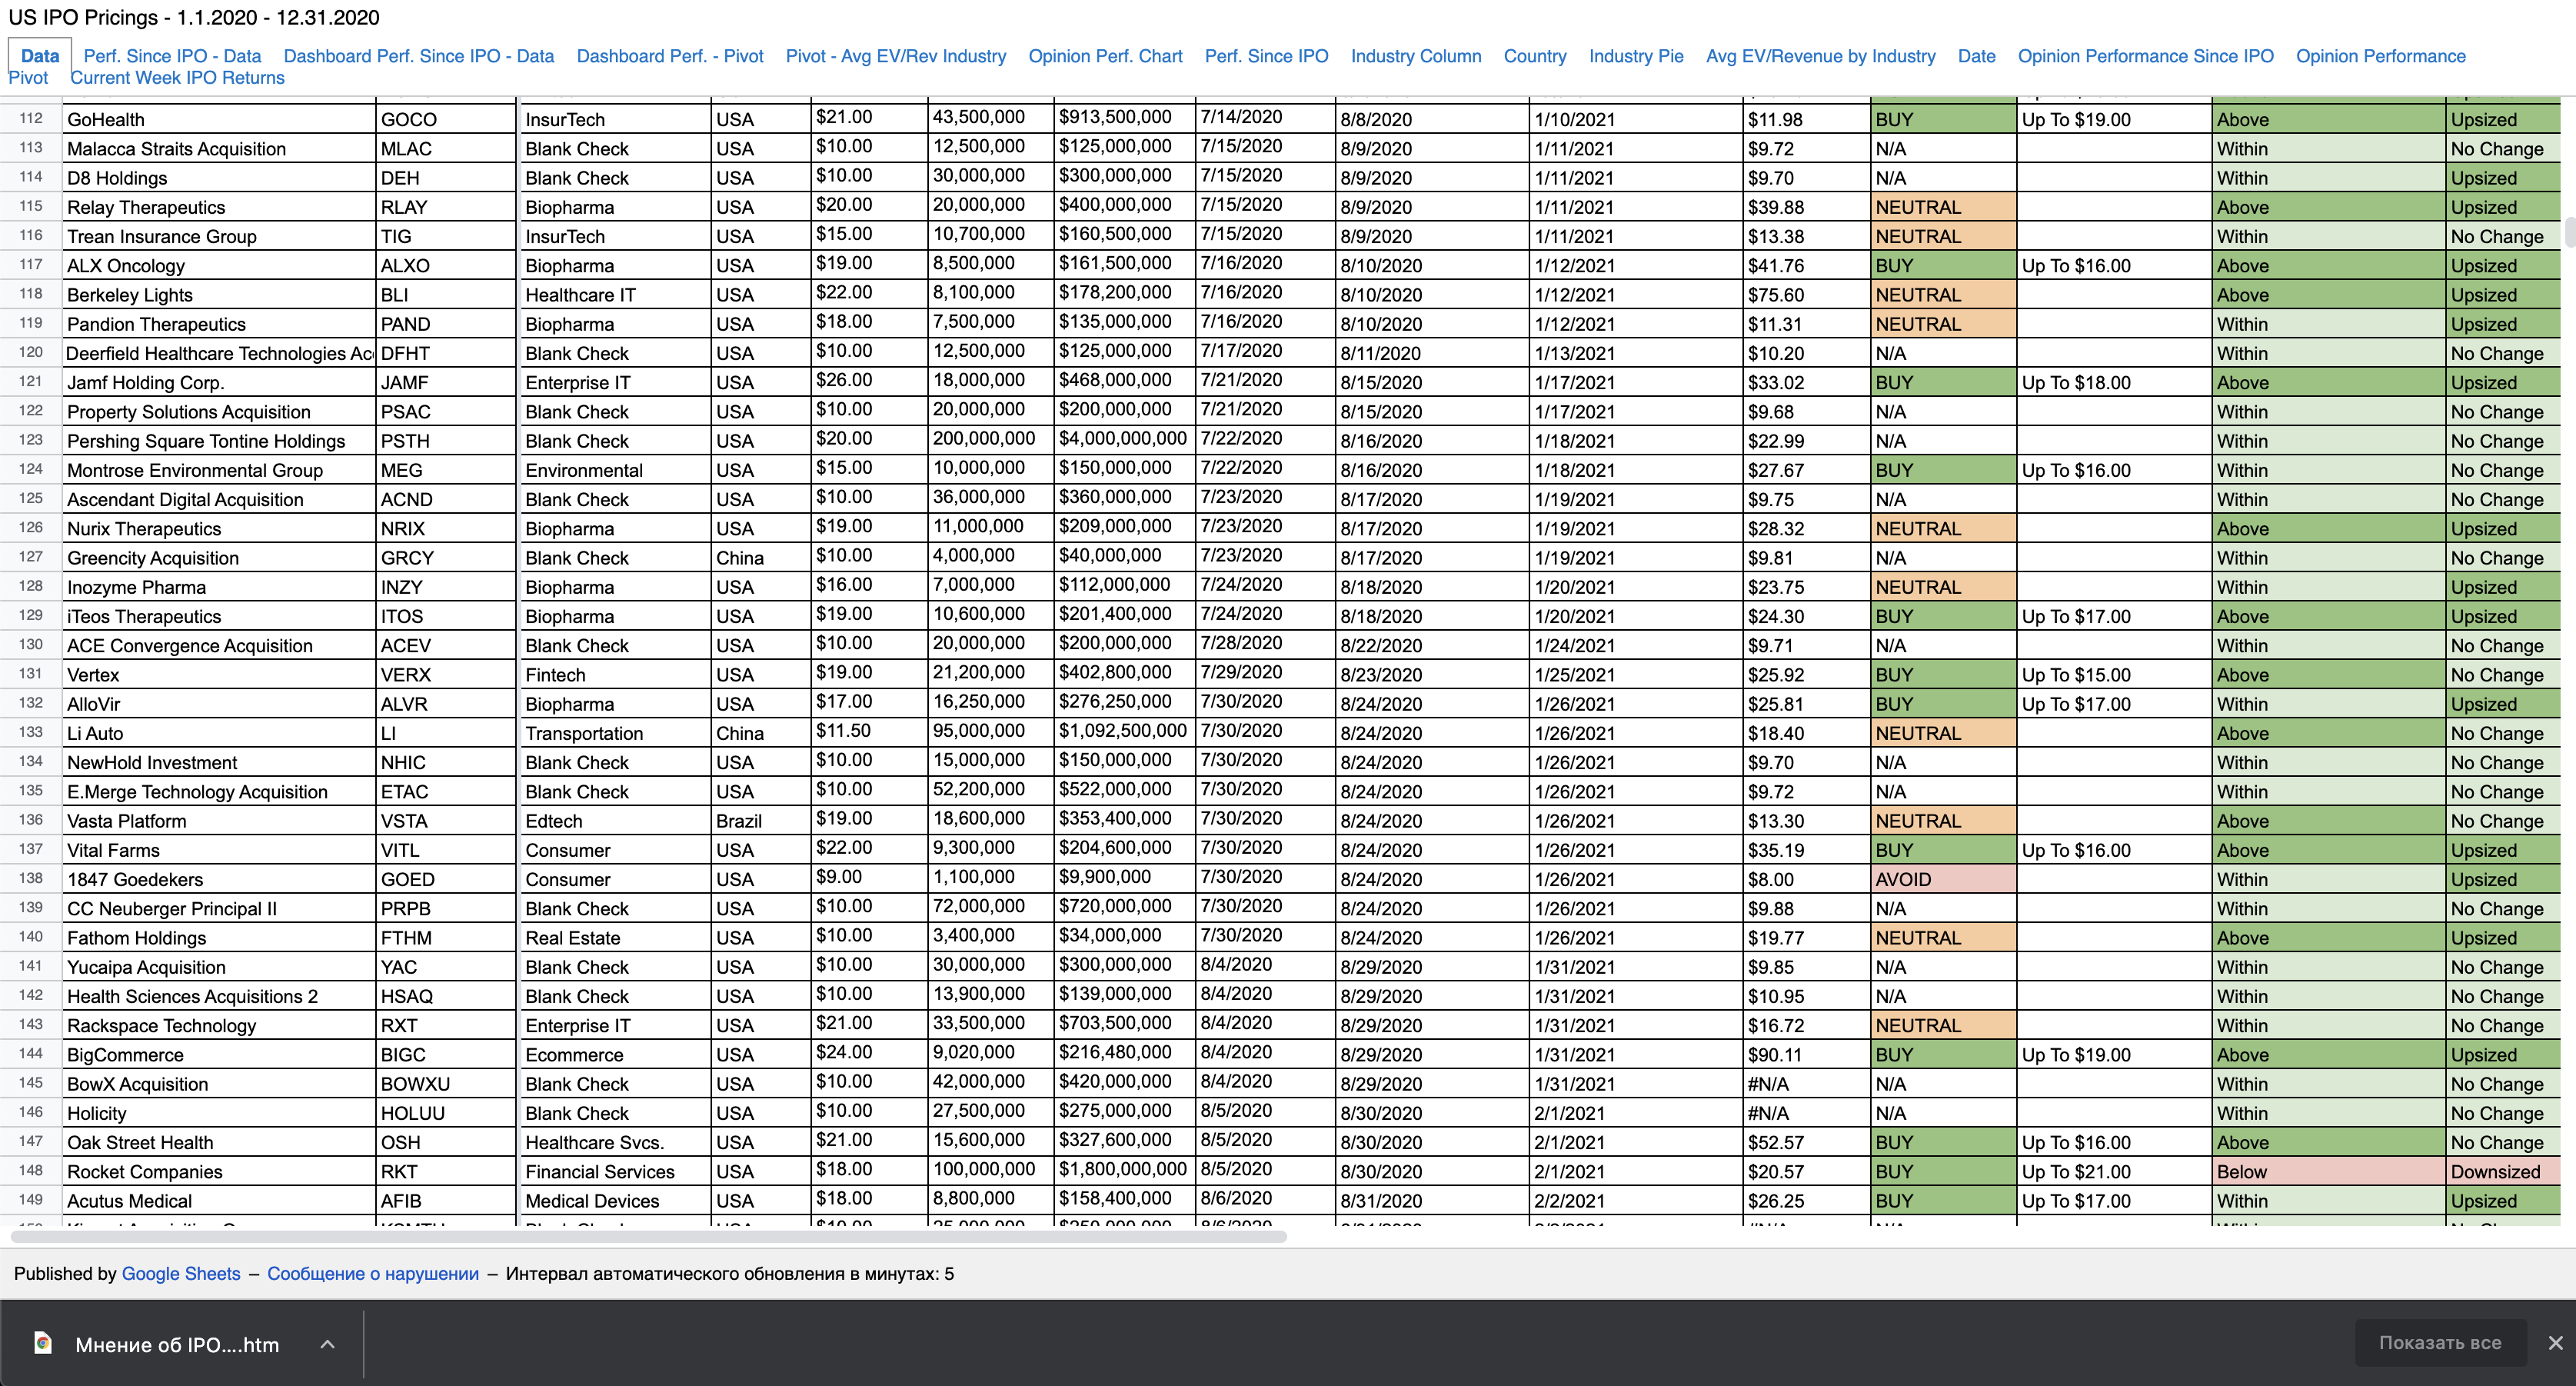Click the horizontal scrollbar under the table

[x=648, y=1237]
